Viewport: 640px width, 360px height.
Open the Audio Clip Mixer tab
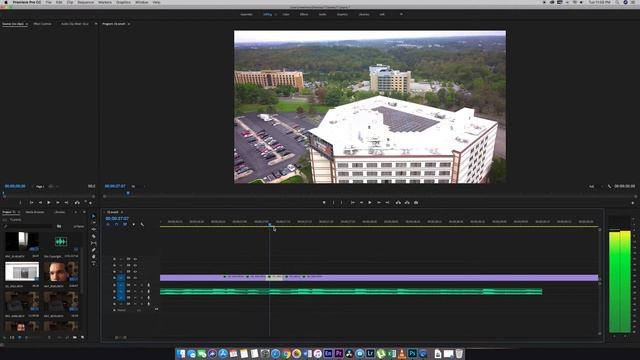point(75,24)
